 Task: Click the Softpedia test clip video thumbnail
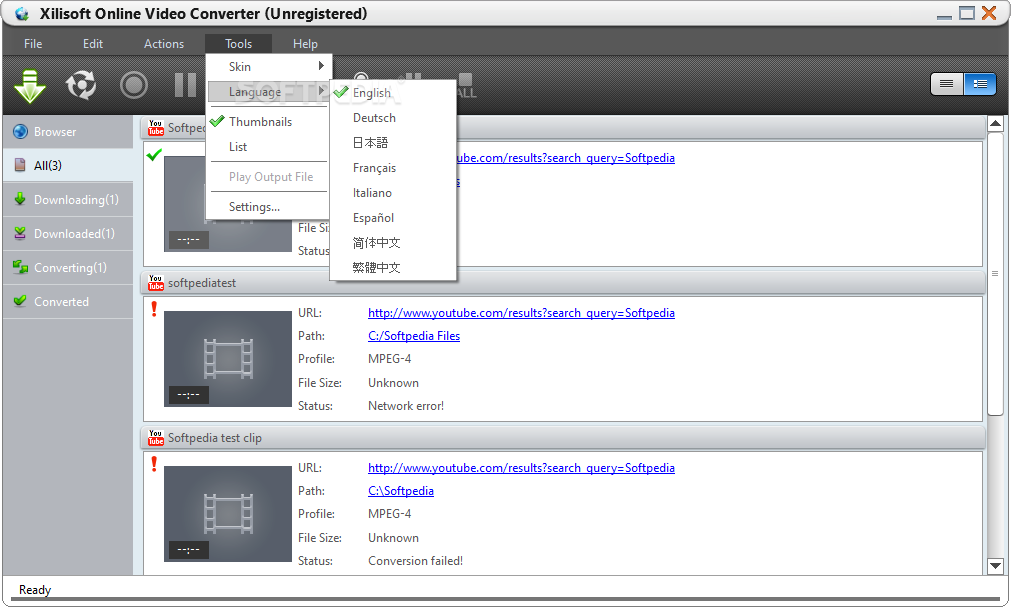(x=228, y=513)
